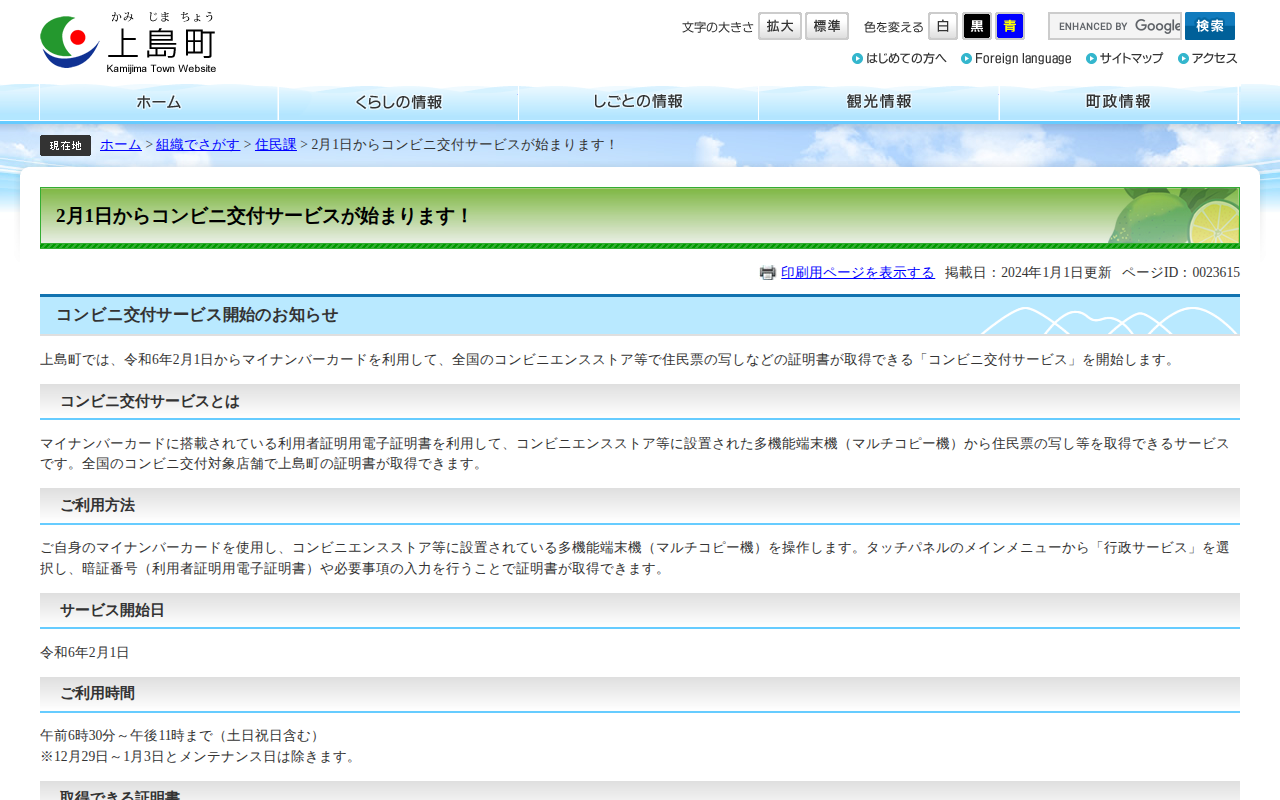Select blue (青) color scheme

pyautogui.click(x=1010, y=26)
